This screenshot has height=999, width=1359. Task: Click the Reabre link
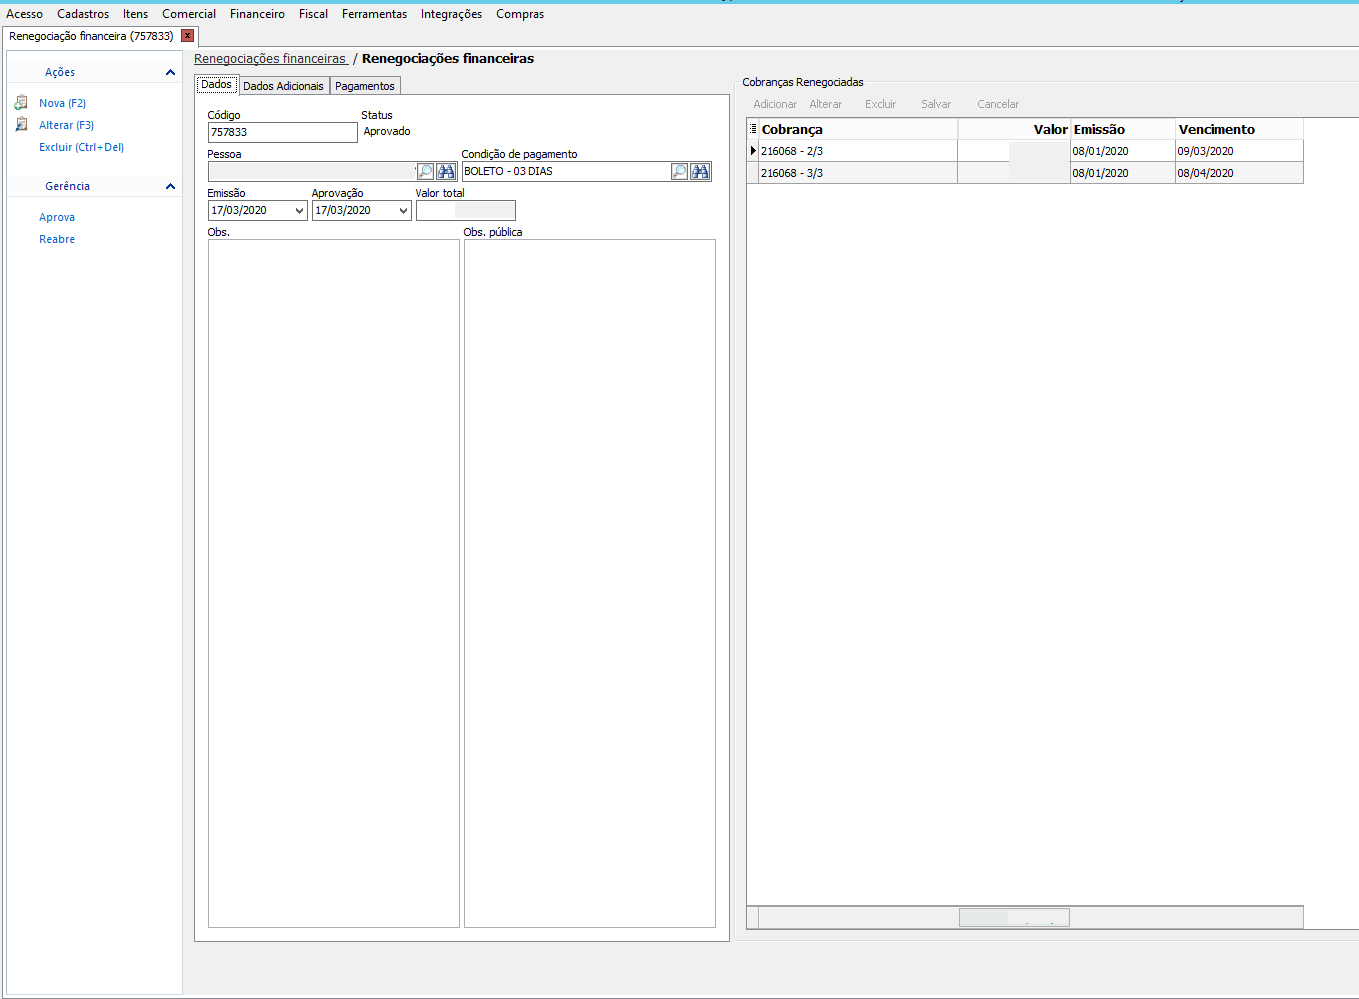[x=57, y=239]
